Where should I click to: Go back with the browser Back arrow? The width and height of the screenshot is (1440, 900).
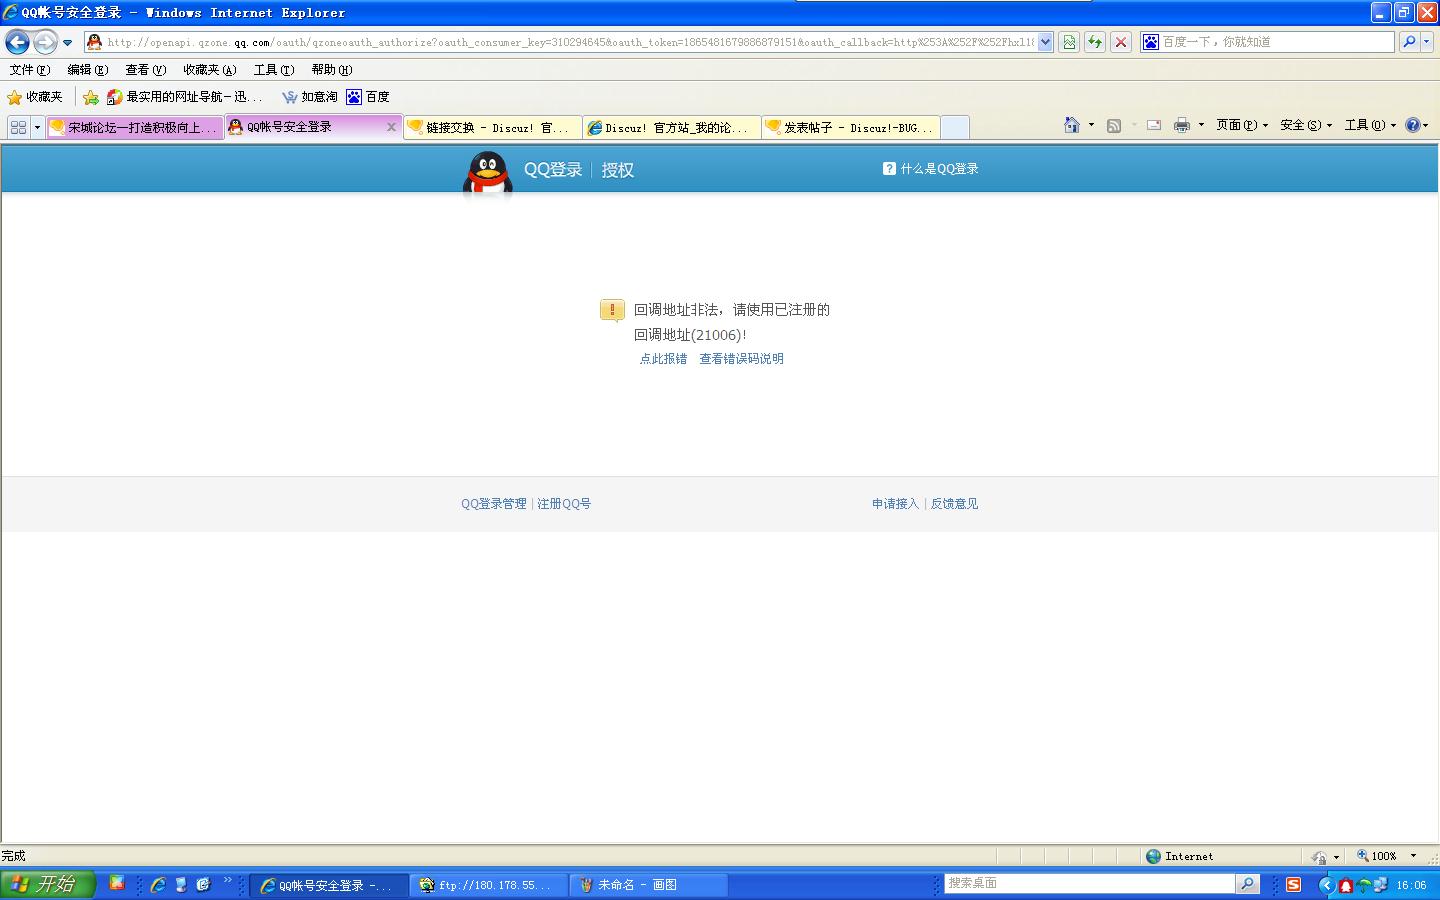pyautogui.click(x=17, y=42)
